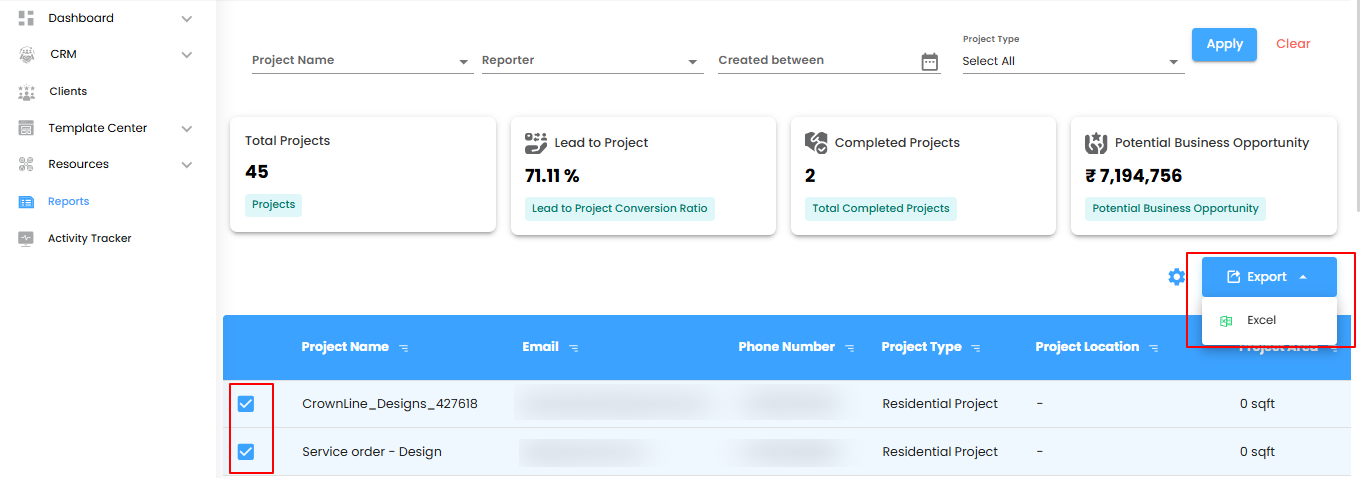Screen dimensions: 1365x478
Task: Click the Apply filter button
Action: coord(1224,44)
